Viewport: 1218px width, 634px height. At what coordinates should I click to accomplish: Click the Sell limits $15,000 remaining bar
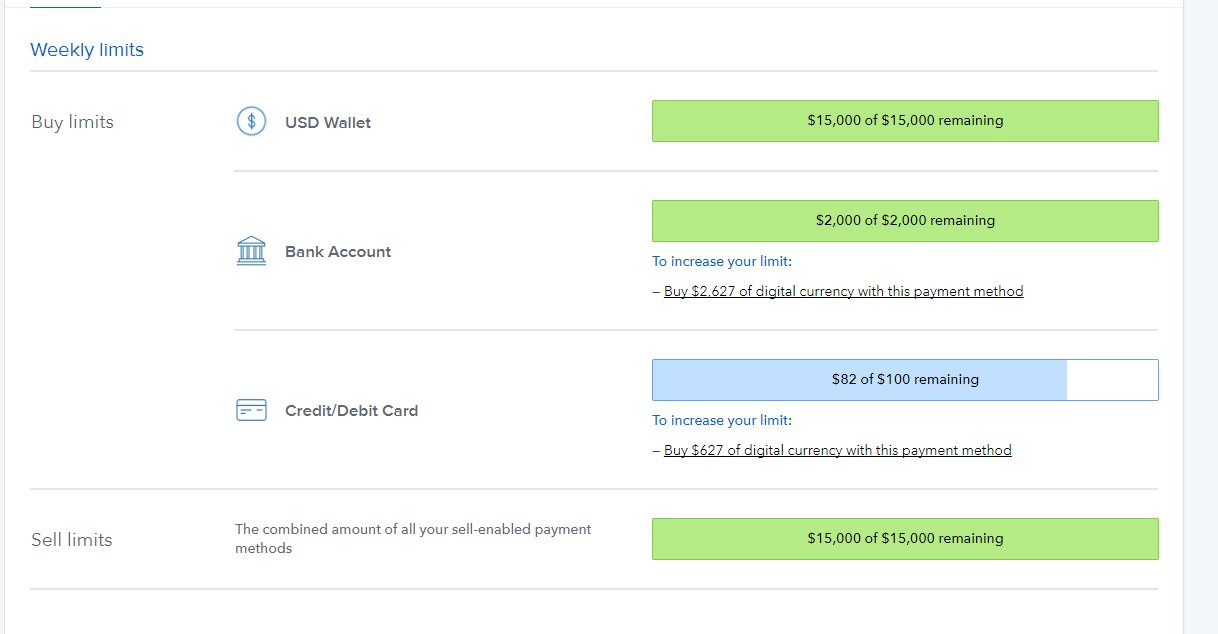point(905,539)
